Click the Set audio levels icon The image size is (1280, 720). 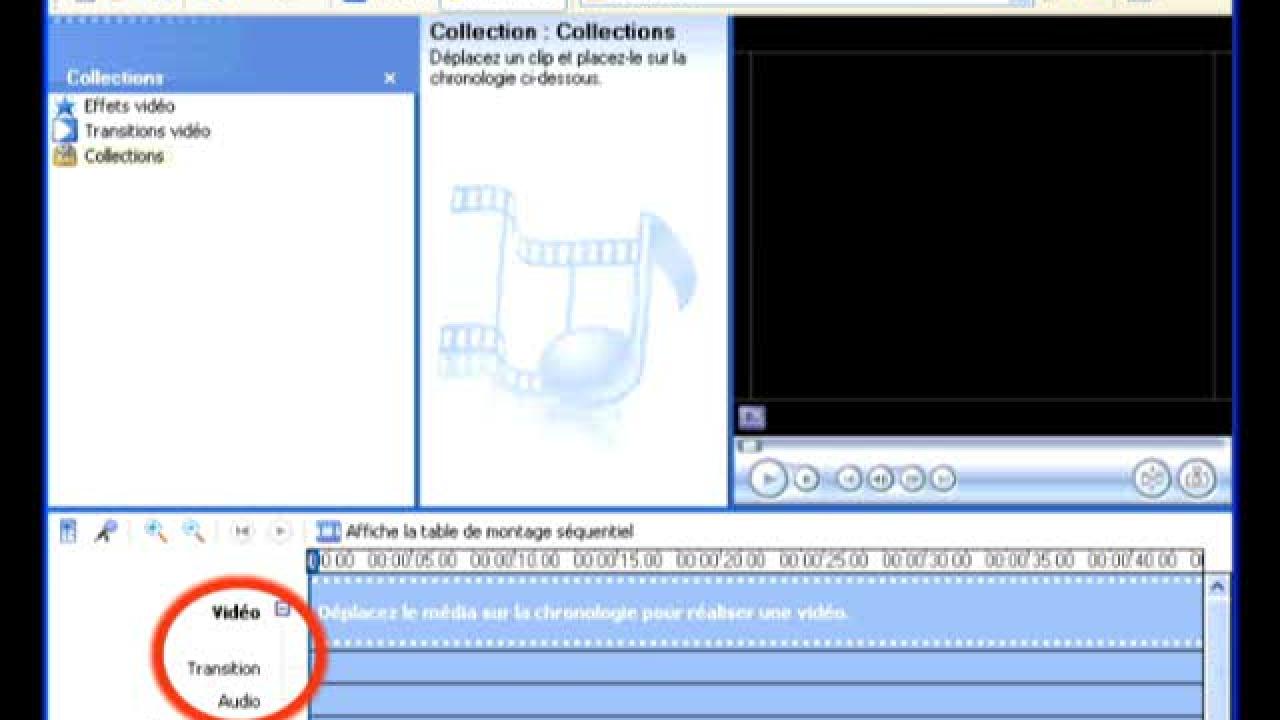click(x=68, y=532)
